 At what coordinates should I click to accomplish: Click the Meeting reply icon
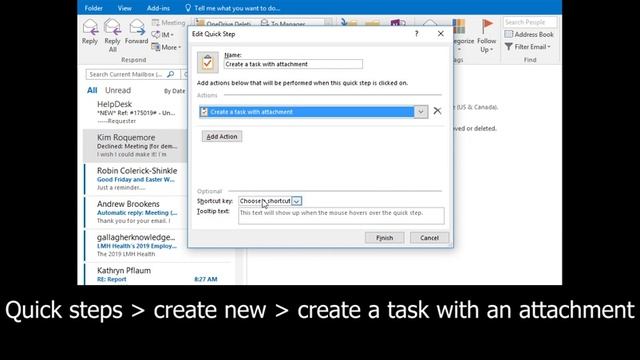(168, 22)
